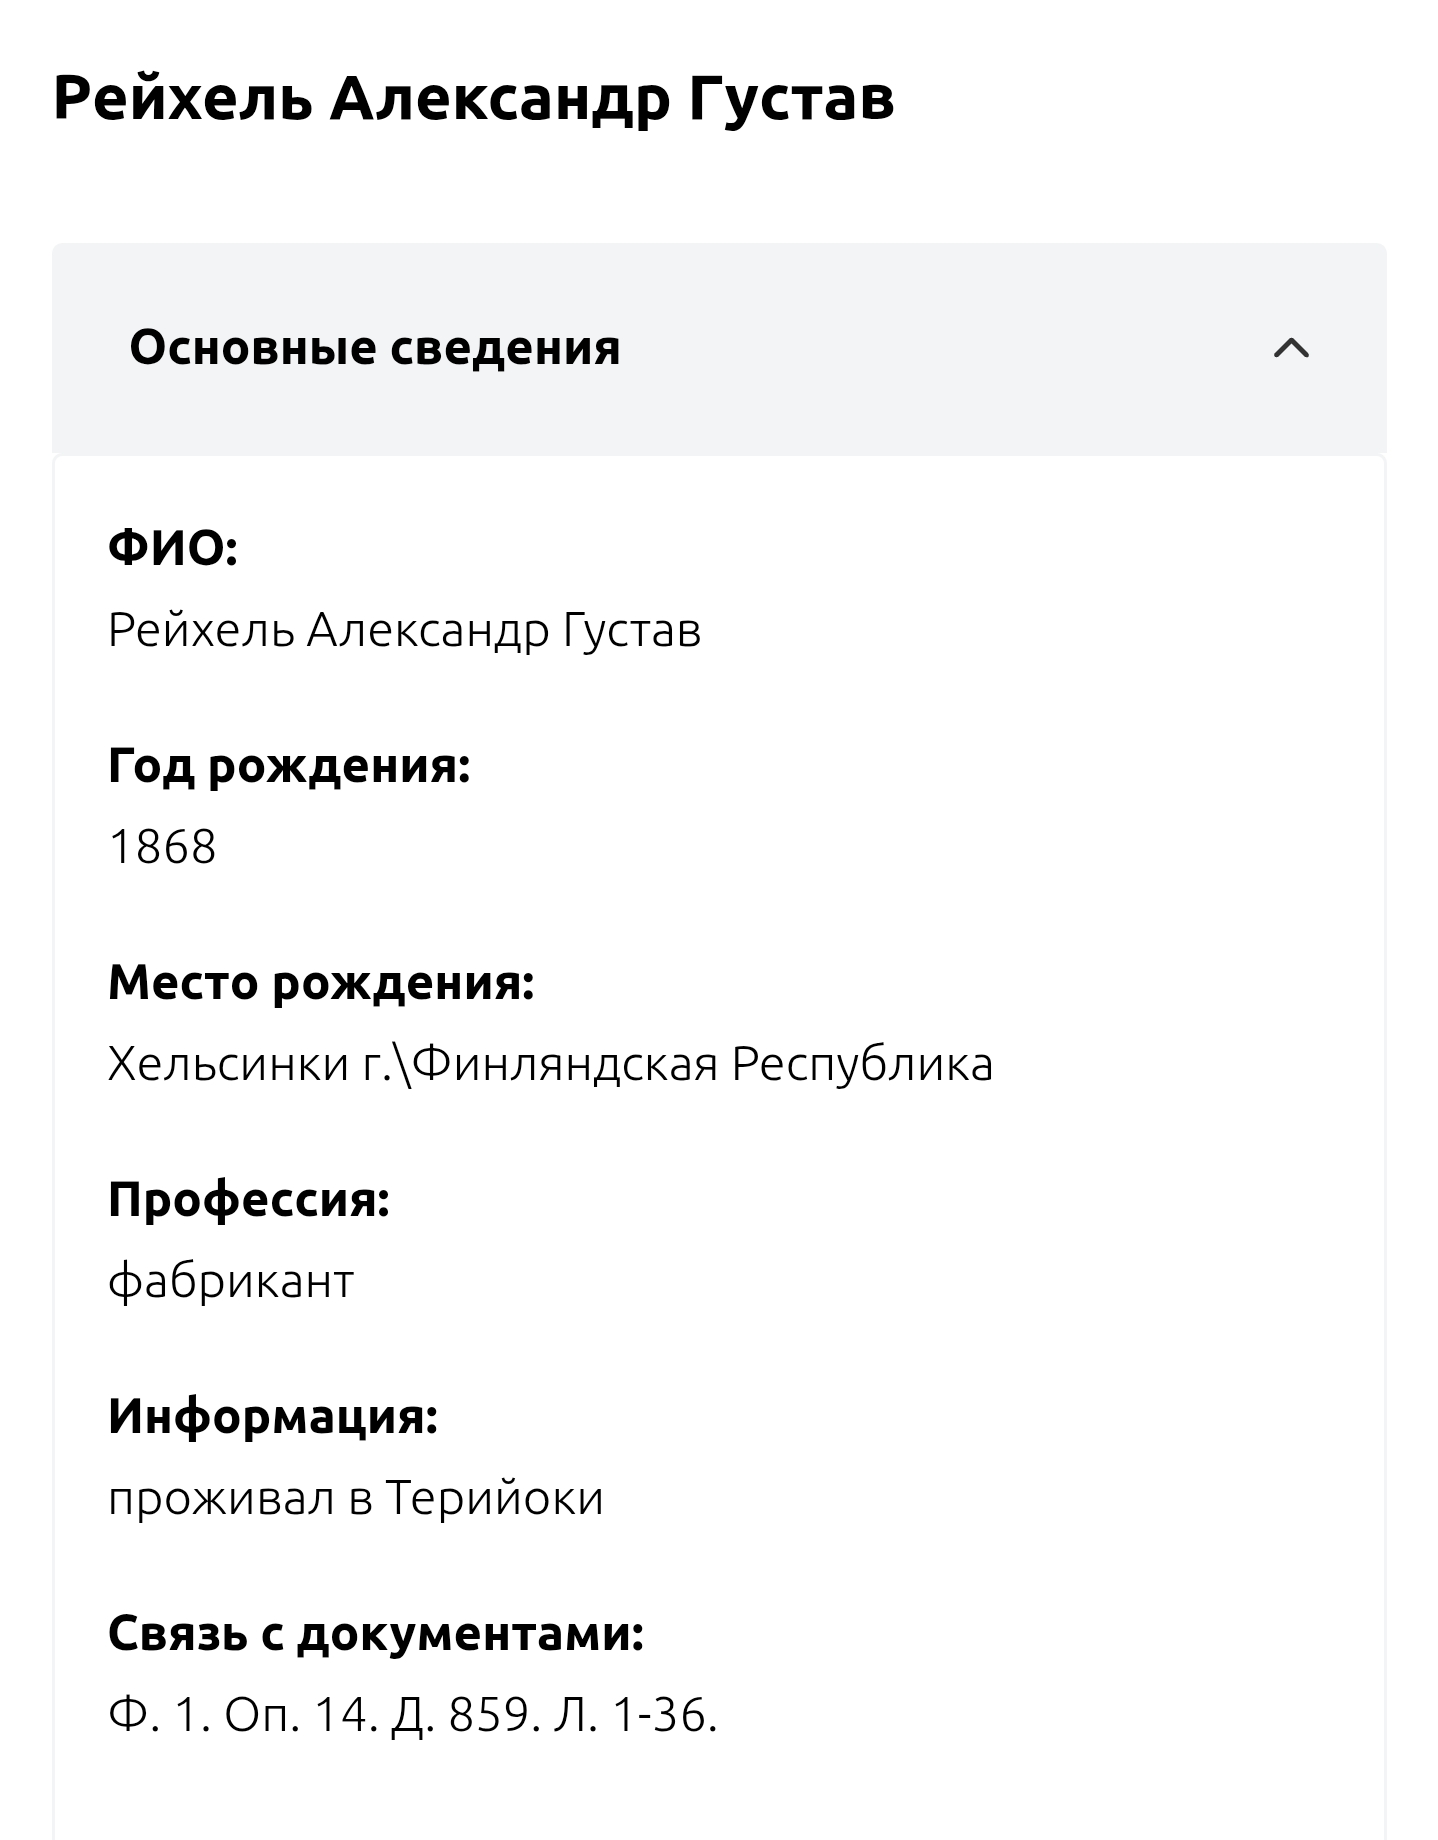Click the profession value фабрикант

(x=231, y=1281)
